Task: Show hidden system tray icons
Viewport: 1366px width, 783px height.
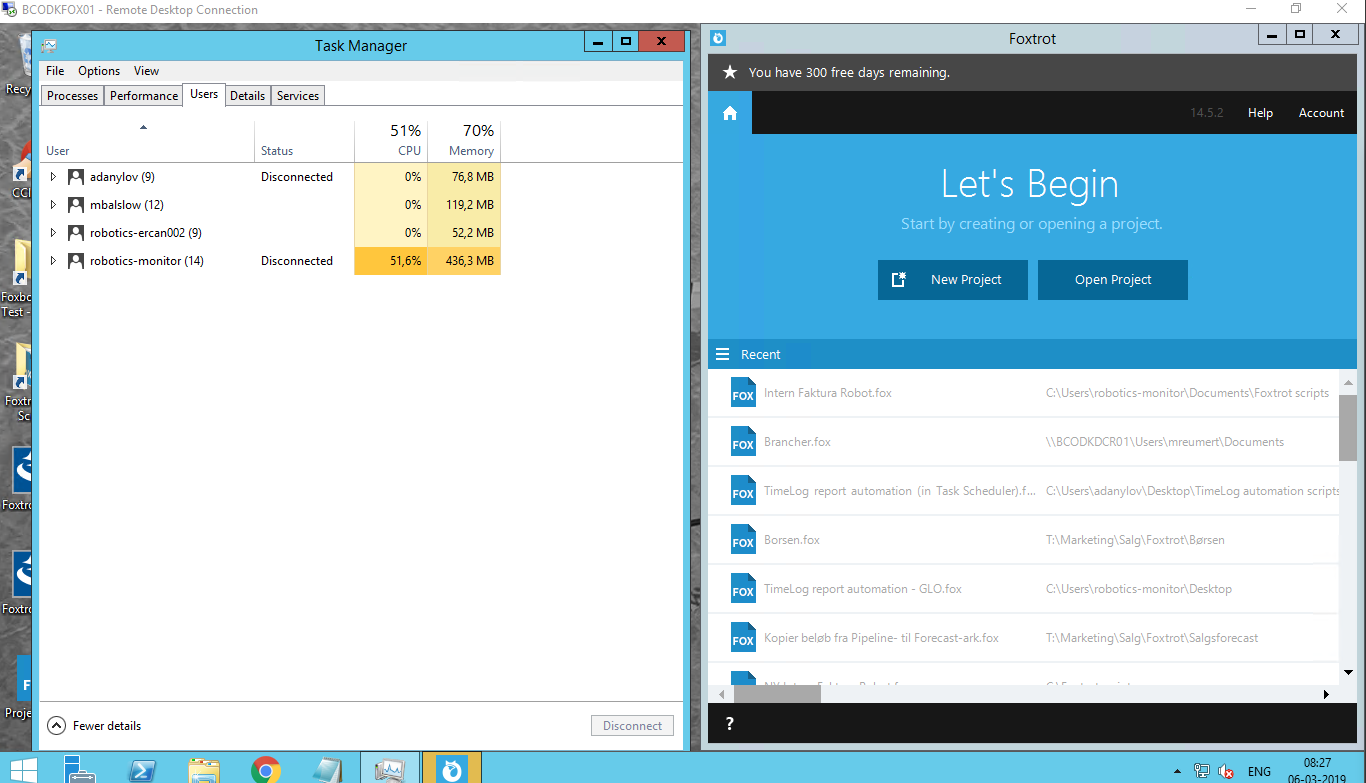Action: coord(1176,772)
